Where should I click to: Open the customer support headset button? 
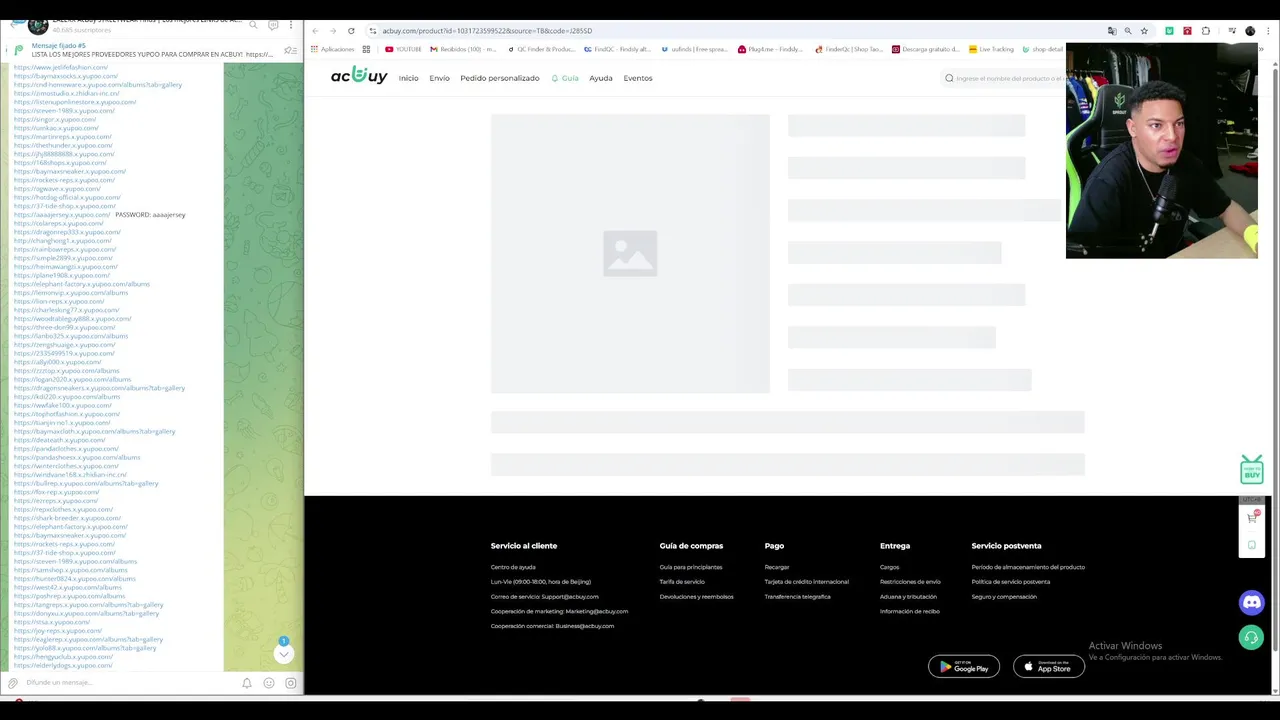point(1251,637)
